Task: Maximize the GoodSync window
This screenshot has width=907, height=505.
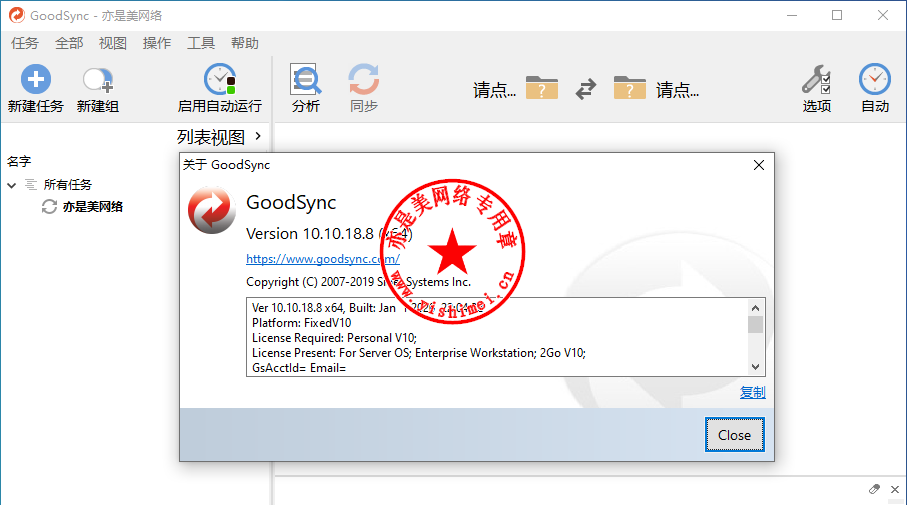Action: pyautogui.click(x=837, y=15)
